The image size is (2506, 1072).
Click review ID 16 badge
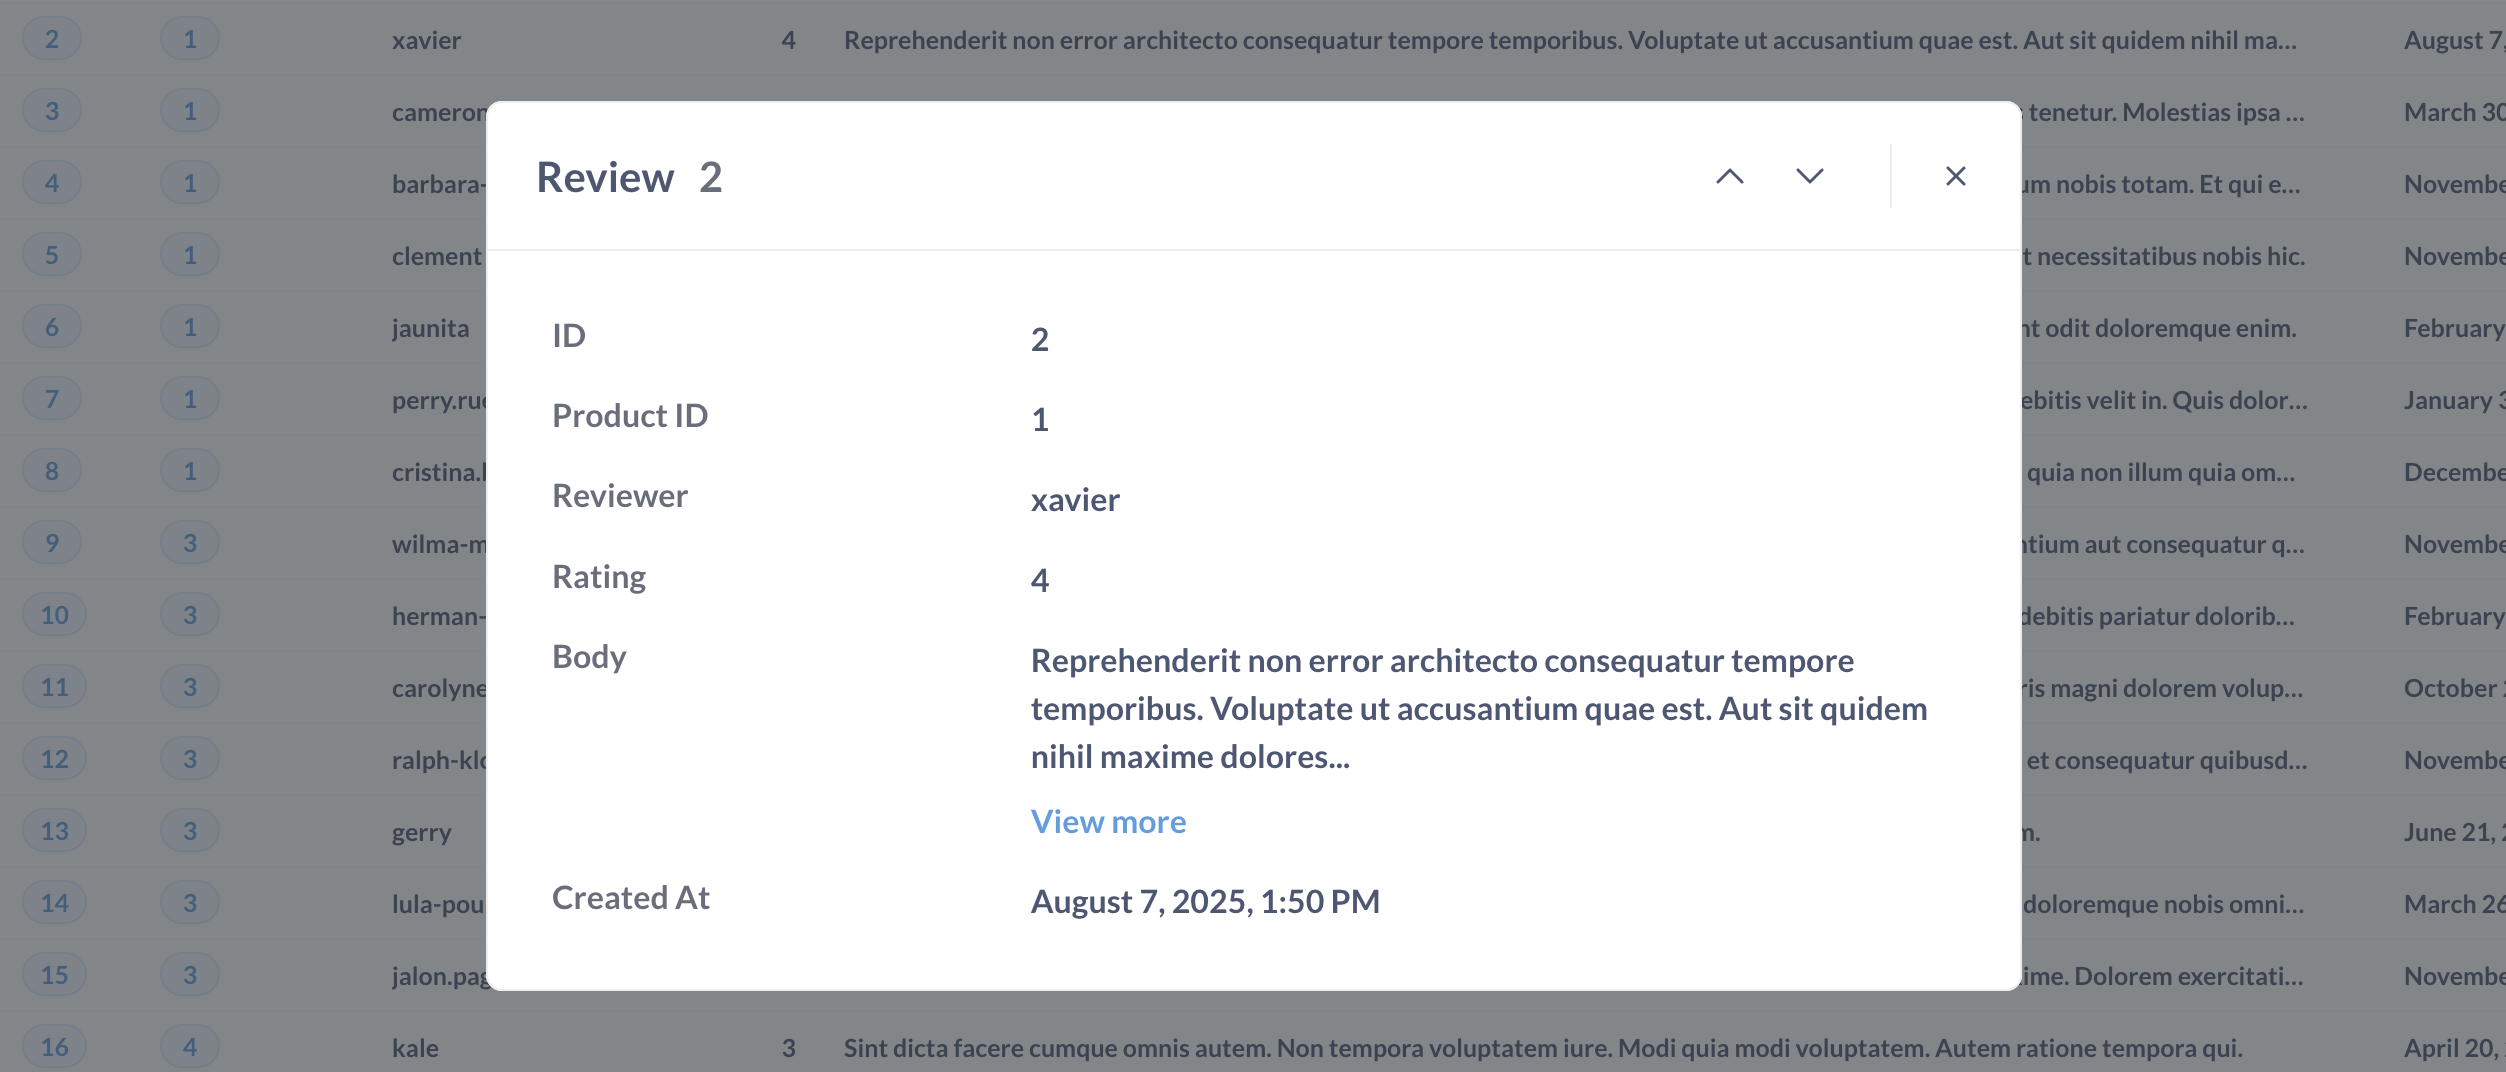54,1047
